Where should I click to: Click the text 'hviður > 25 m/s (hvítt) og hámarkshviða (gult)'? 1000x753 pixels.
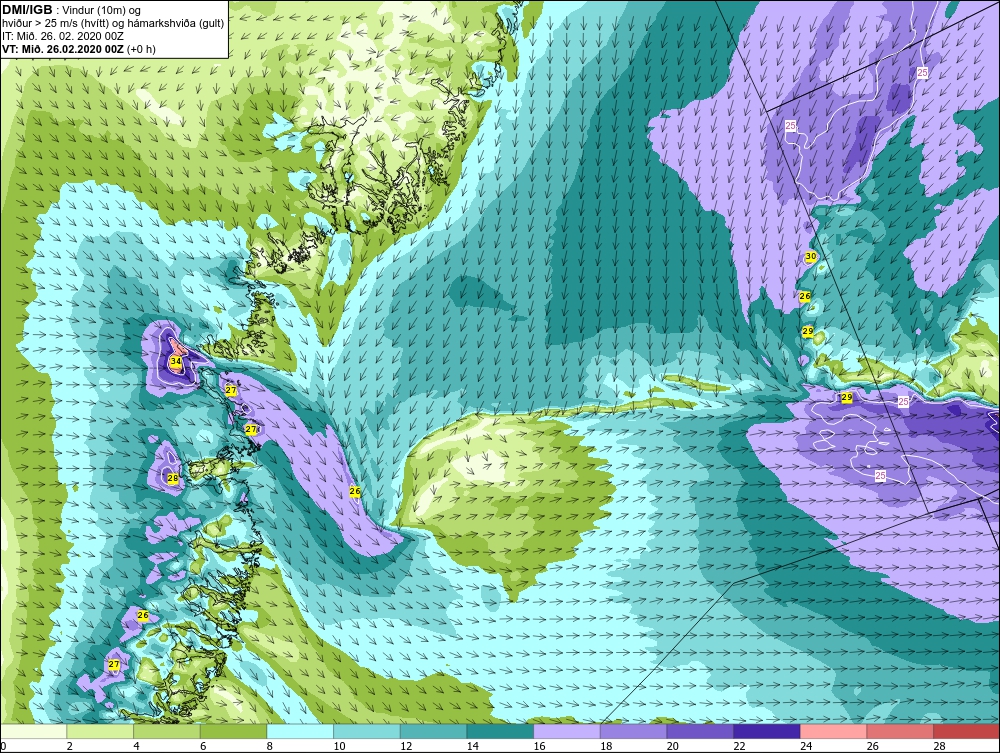point(113,24)
